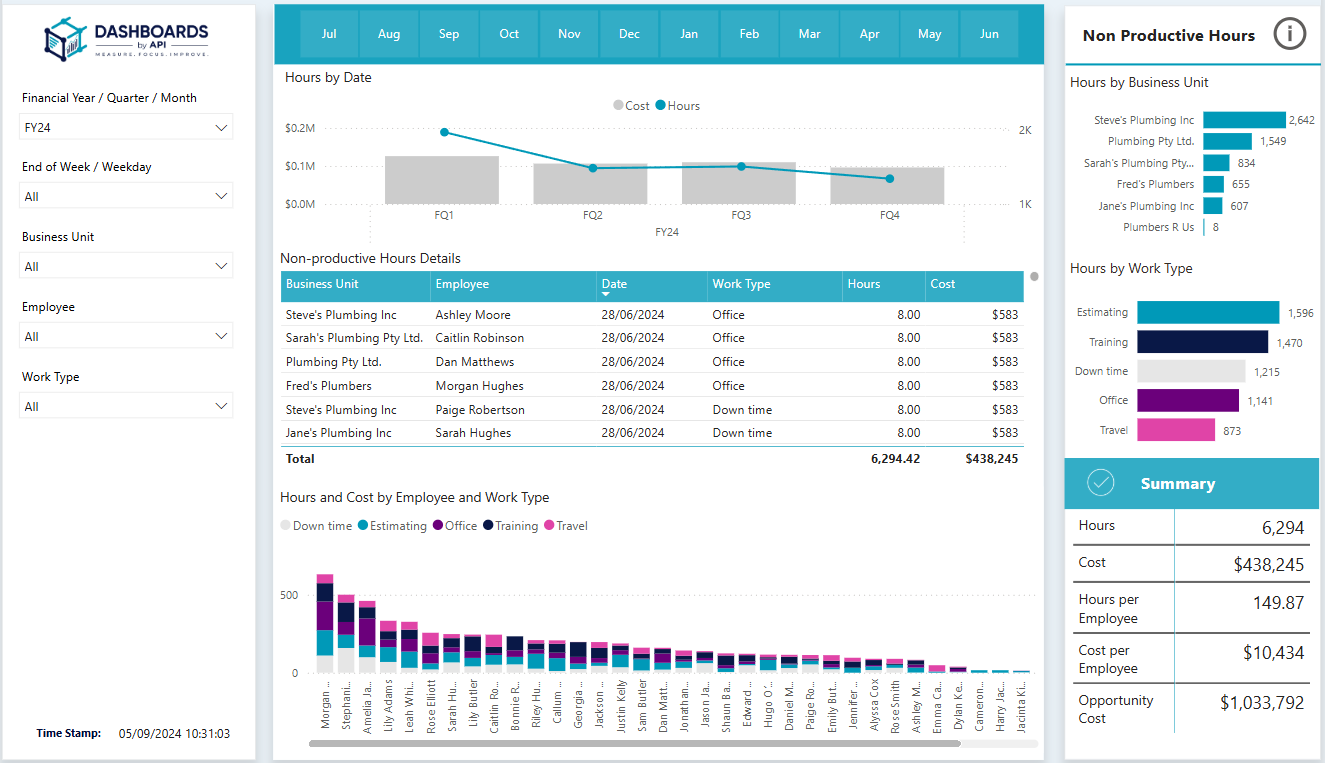Click the Cost legend marker in date chart
The height and width of the screenshot is (763, 1325).
pyautogui.click(x=619, y=106)
